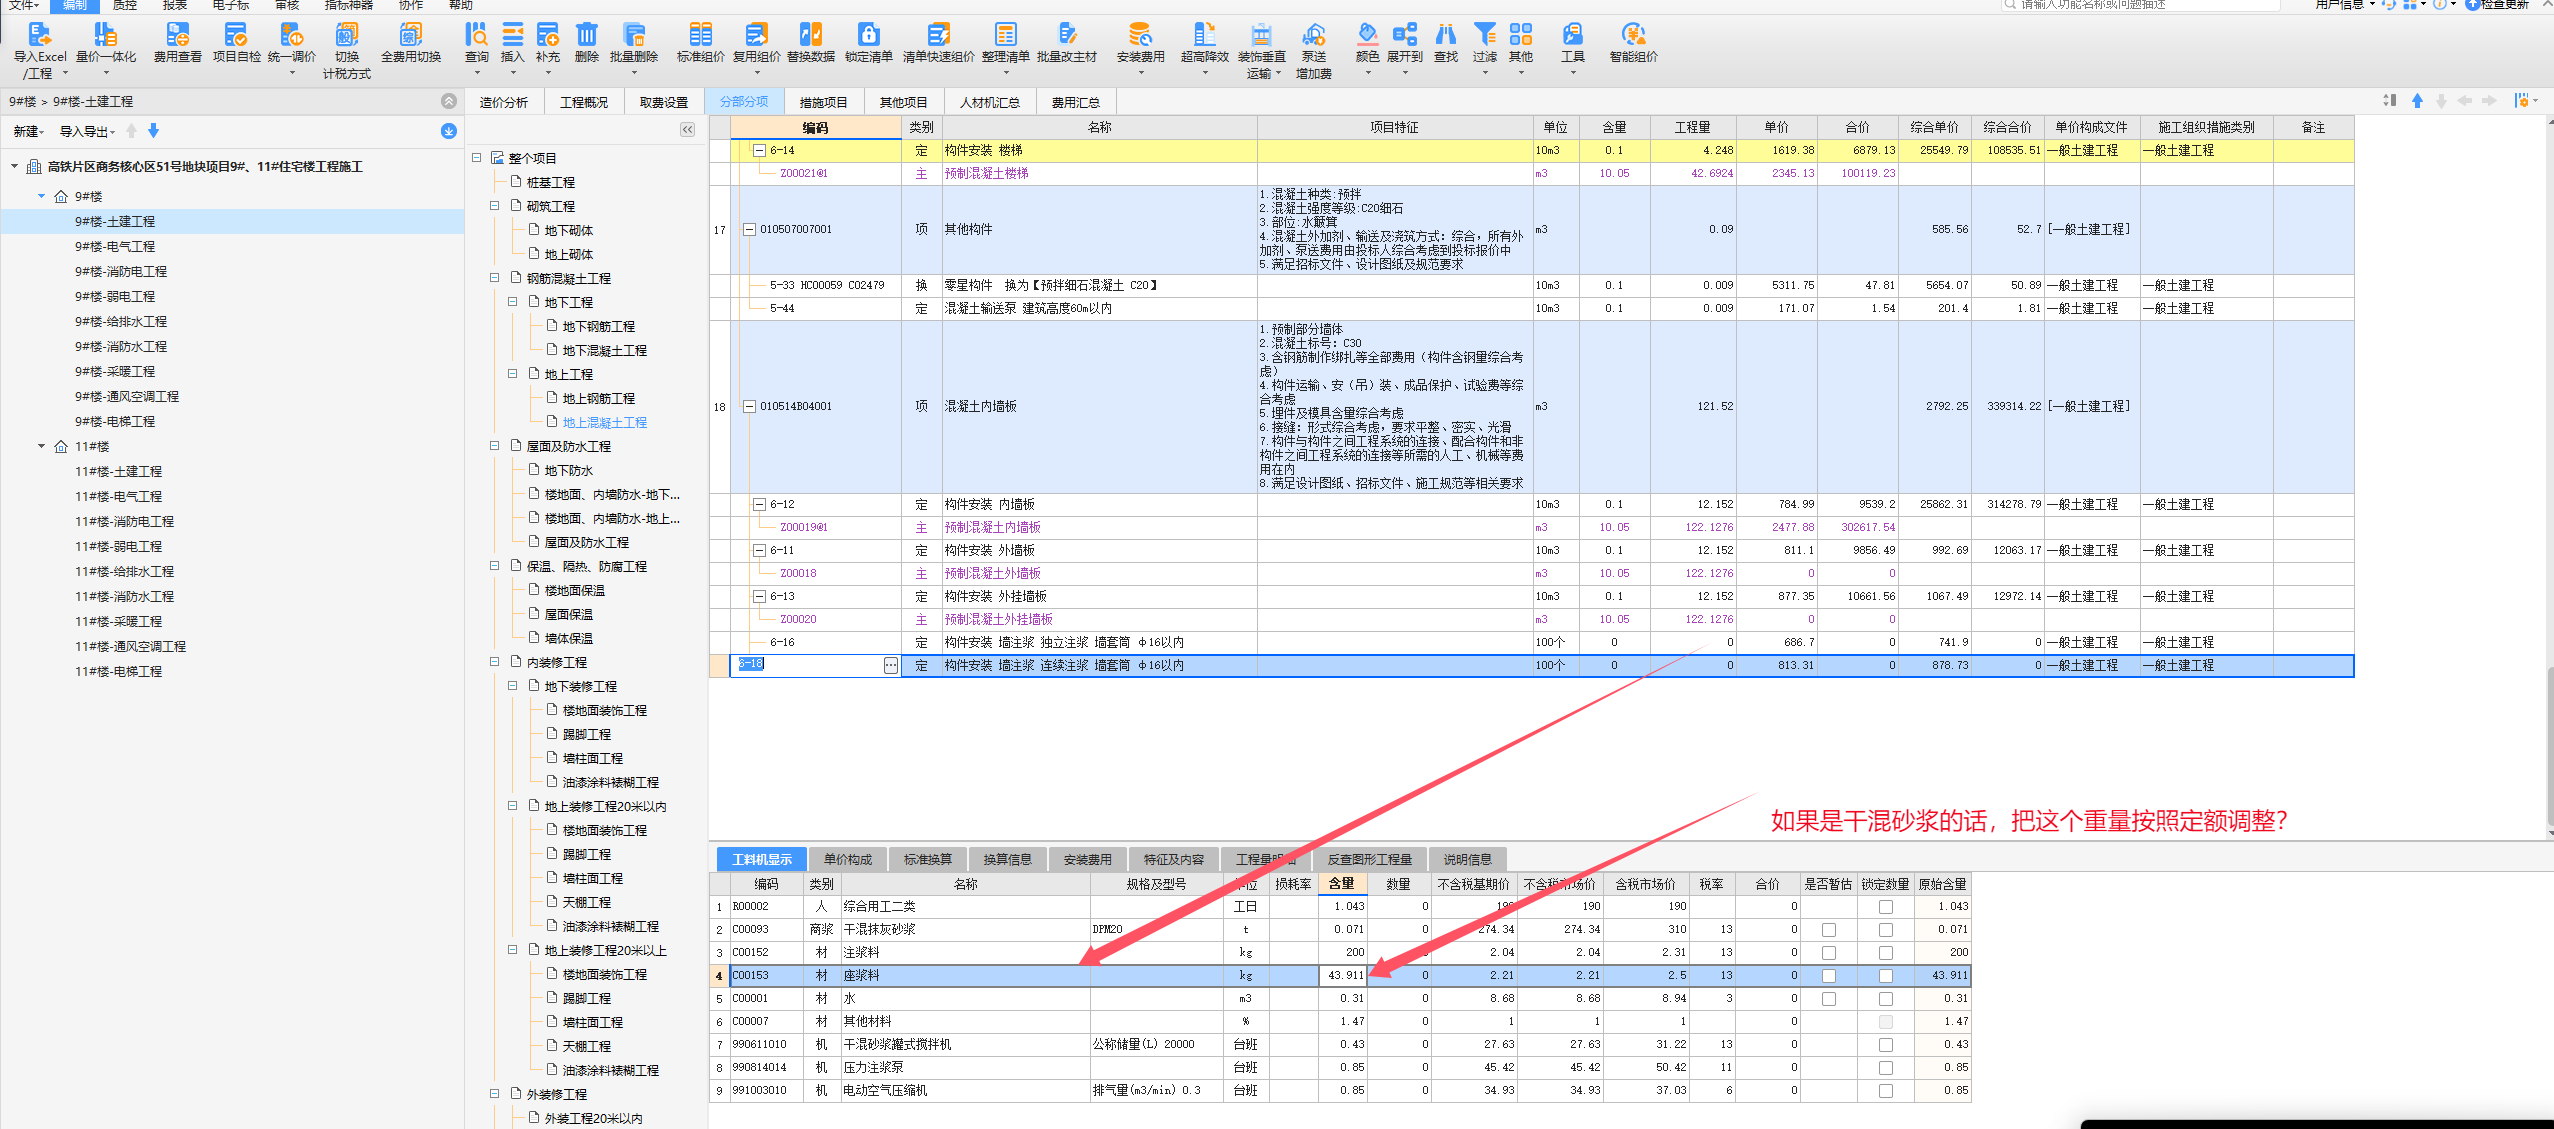The height and width of the screenshot is (1129, 2554).
Task: Collapse the 11#楼 project tree node
Action: pyautogui.click(x=42, y=446)
